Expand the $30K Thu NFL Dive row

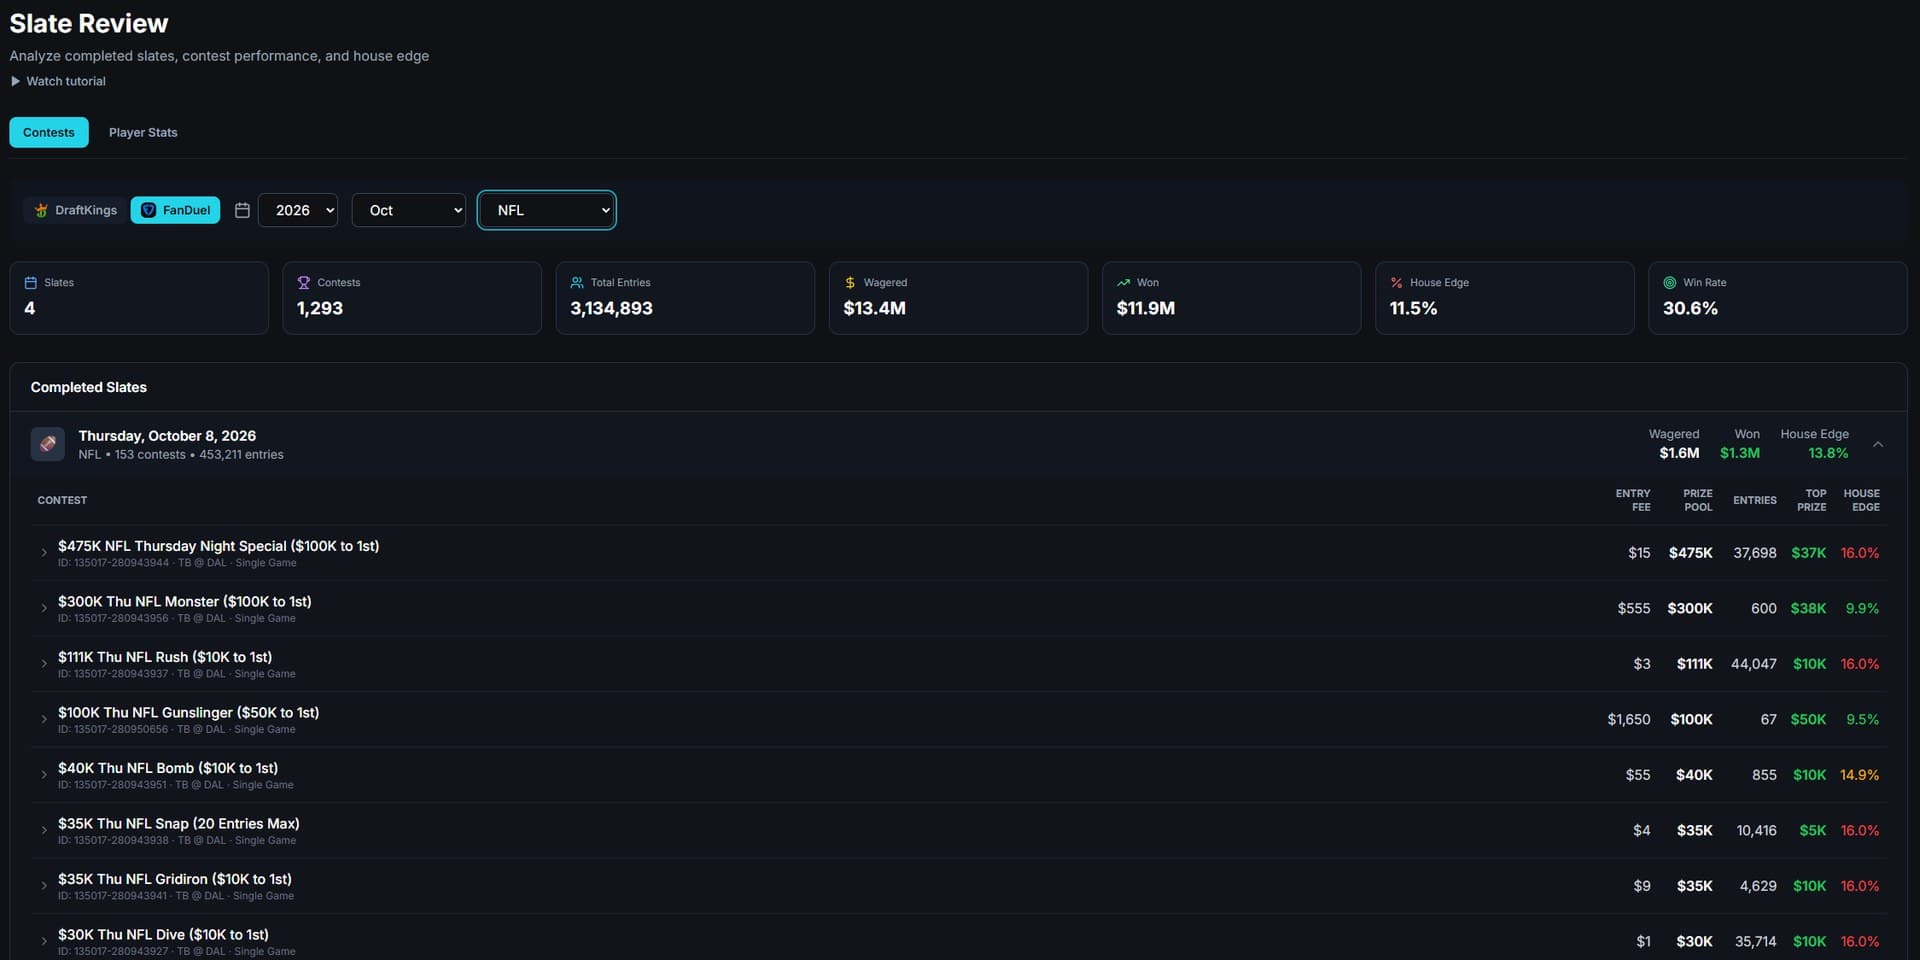pos(44,941)
